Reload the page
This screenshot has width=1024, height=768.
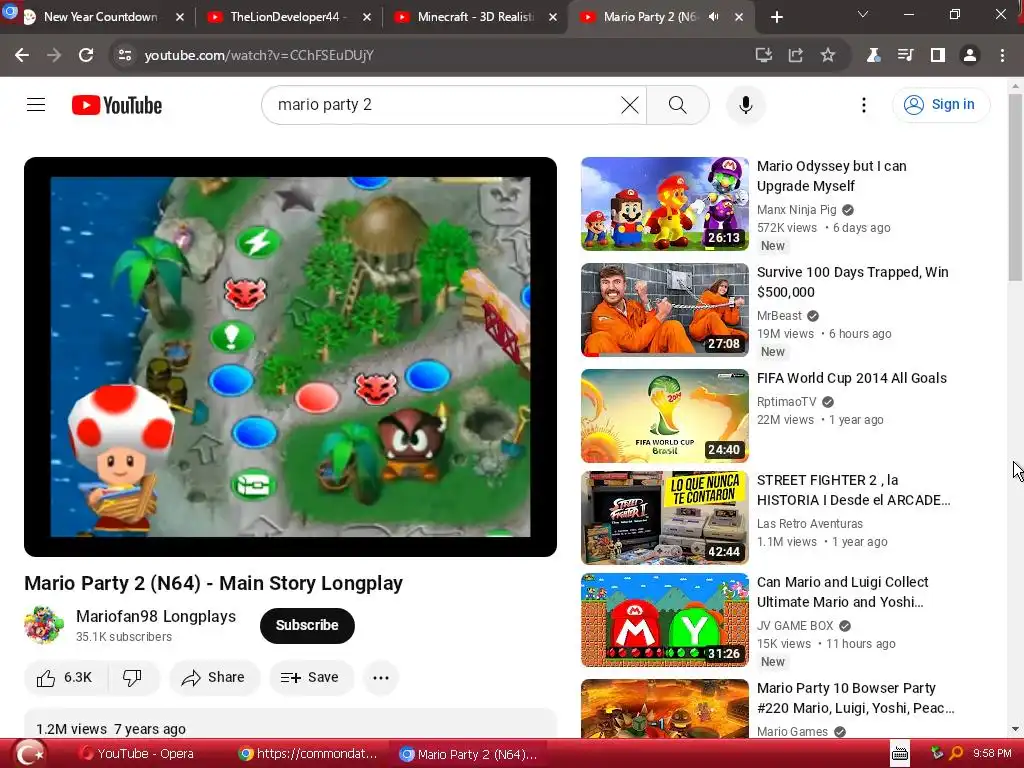(x=86, y=55)
